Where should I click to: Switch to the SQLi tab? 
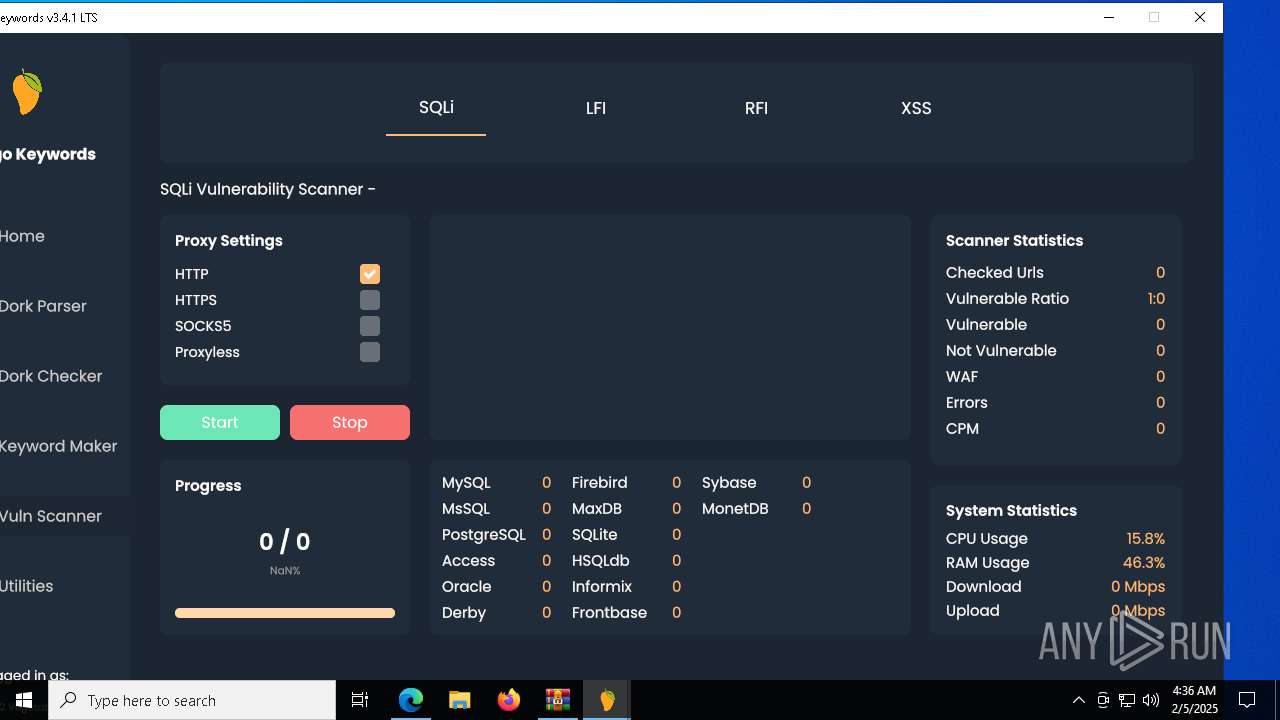pos(436,108)
